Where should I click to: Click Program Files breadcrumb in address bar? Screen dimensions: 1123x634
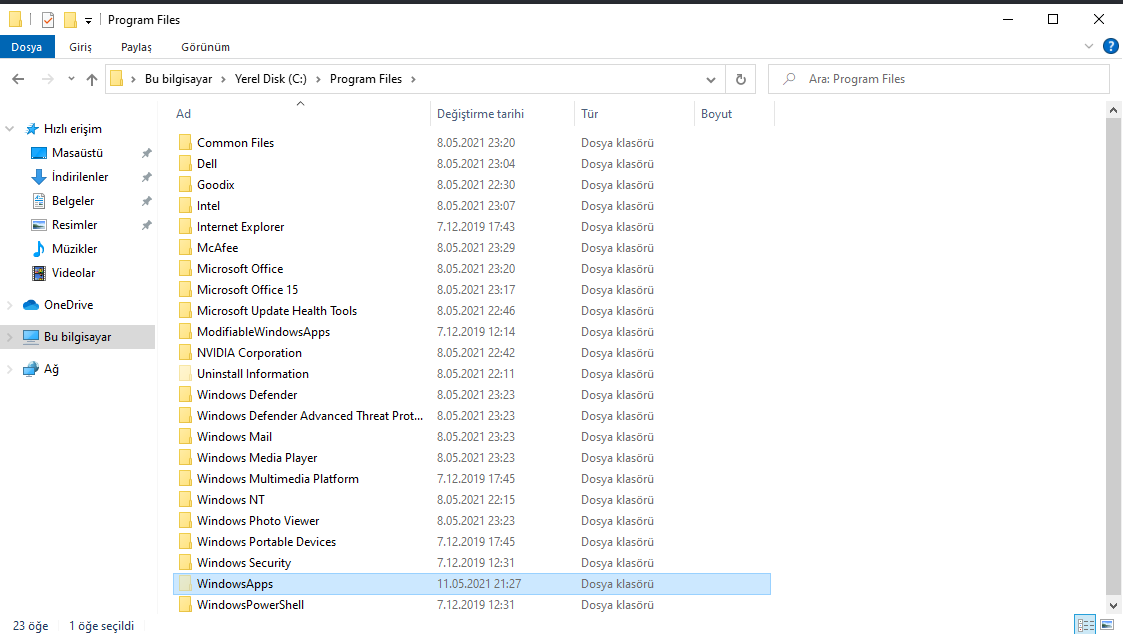coord(366,79)
